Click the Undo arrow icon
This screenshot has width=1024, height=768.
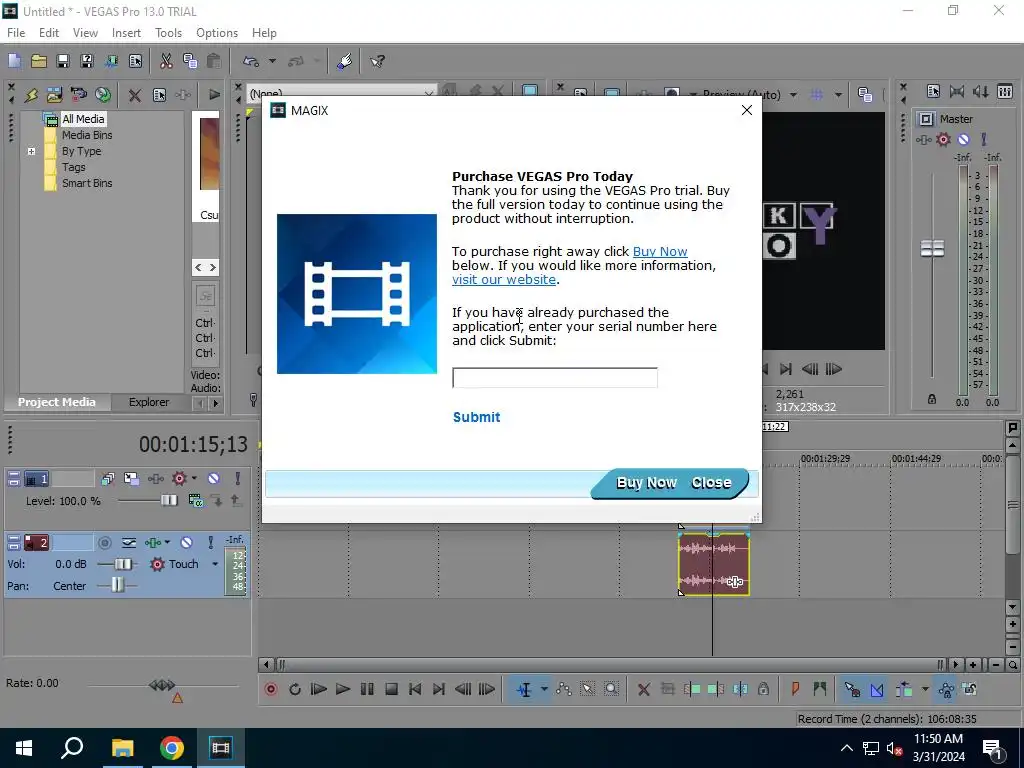tap(251, 61)
